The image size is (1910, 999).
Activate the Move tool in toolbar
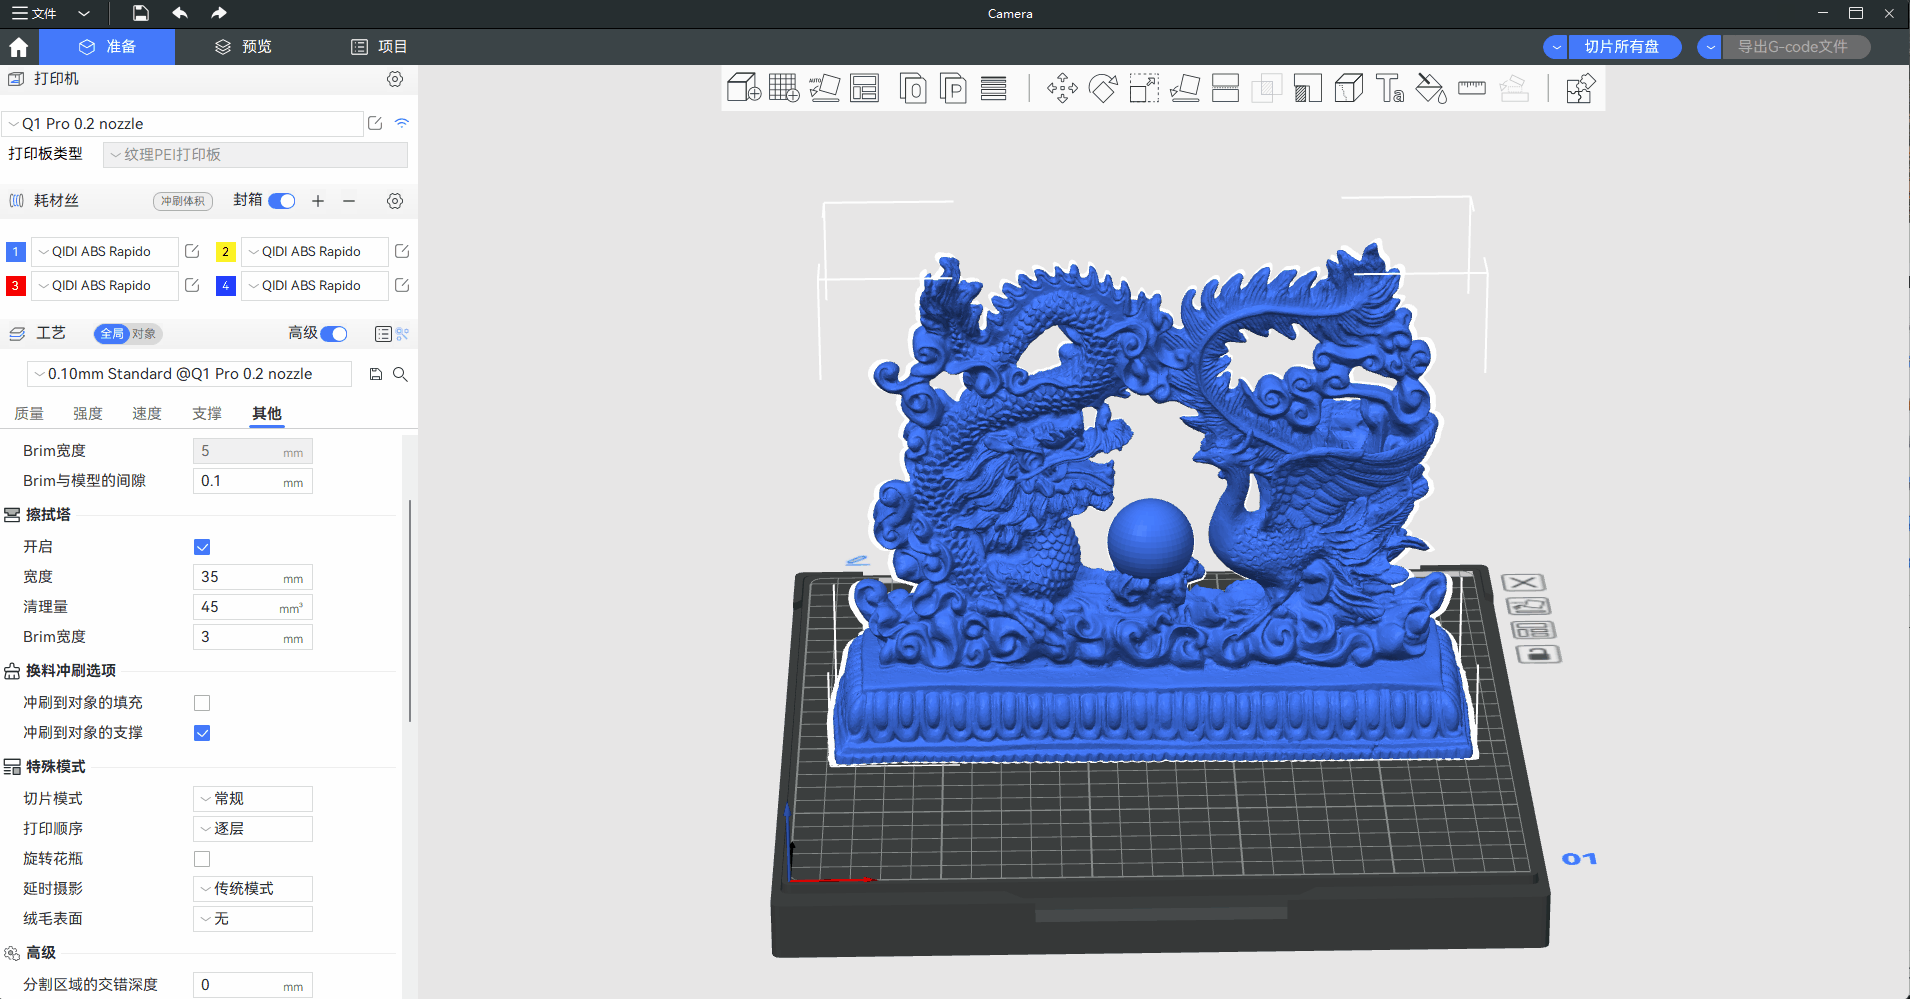(1062, 89)
